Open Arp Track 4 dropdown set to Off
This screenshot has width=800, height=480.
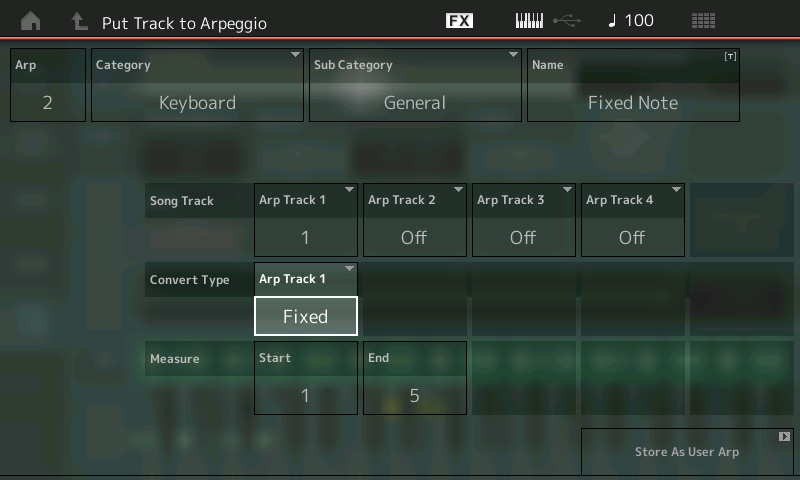[633, 220]
